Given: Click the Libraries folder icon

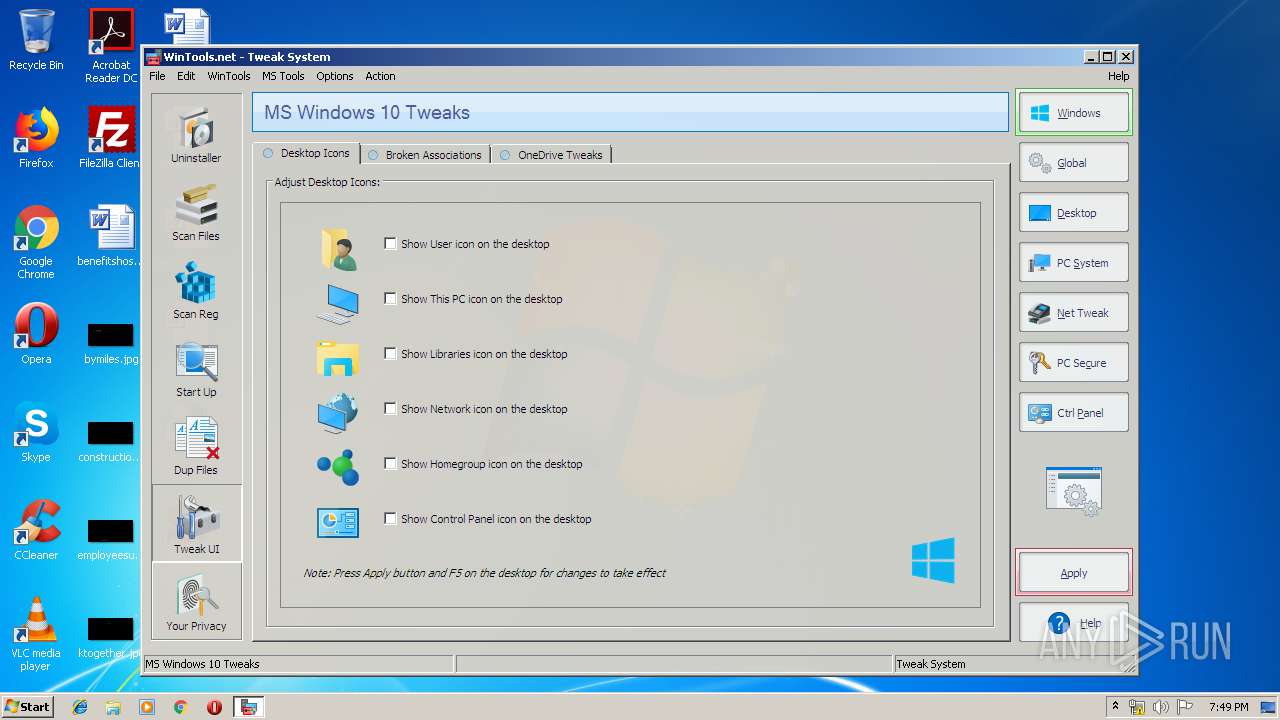Looking at the screenshot, I should 338,358.
